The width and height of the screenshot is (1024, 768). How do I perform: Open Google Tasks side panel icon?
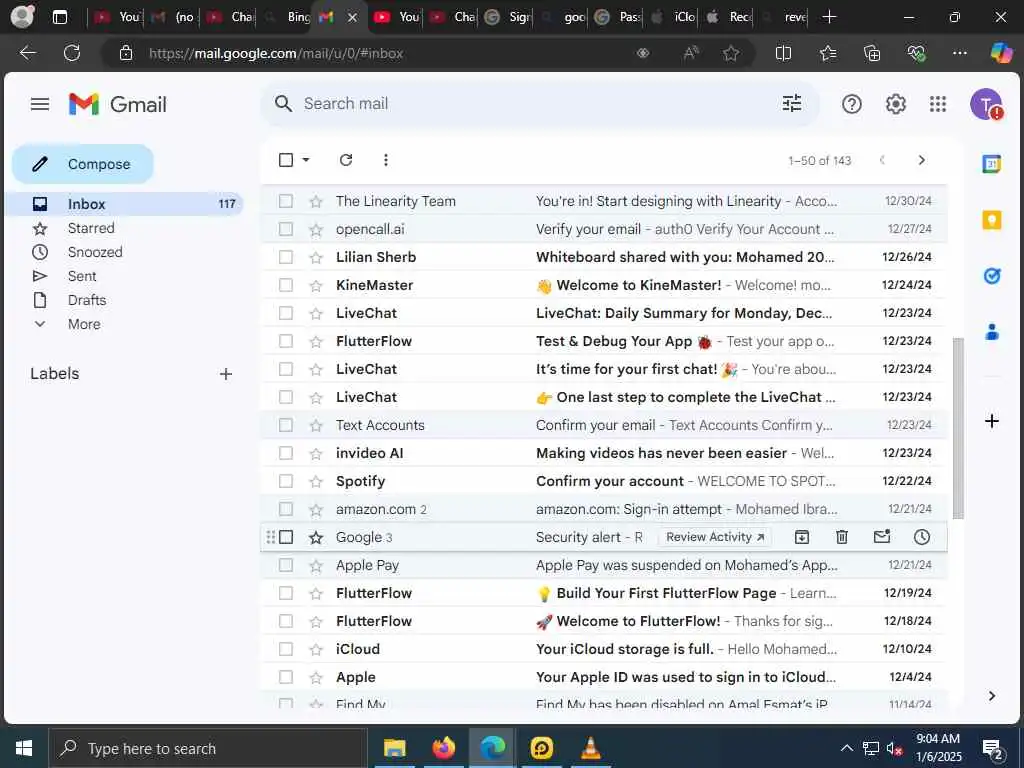tap(991, 276)
